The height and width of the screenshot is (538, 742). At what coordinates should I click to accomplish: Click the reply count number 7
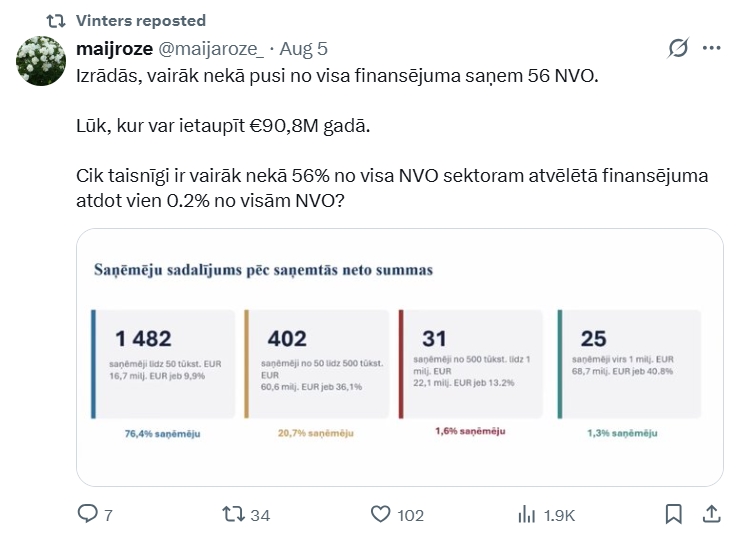108,515
